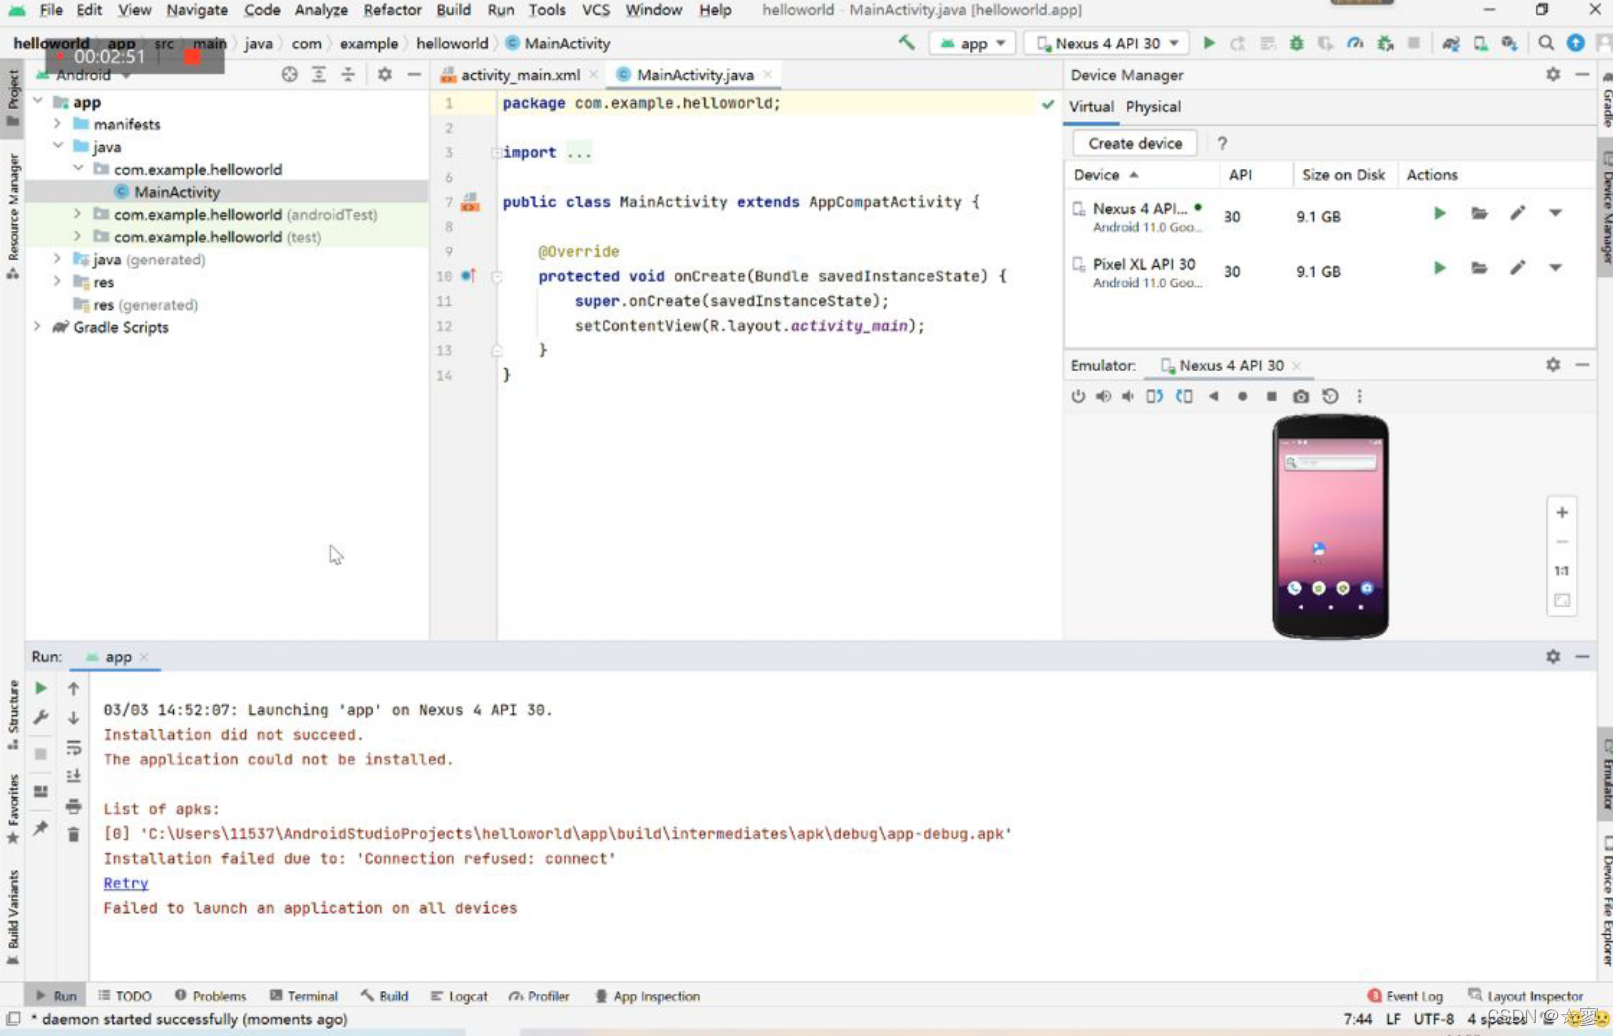The height and width of the screenshot is (1036, 1613).
Task: Click the Make Project hammer icon
Action: [907, 43]
